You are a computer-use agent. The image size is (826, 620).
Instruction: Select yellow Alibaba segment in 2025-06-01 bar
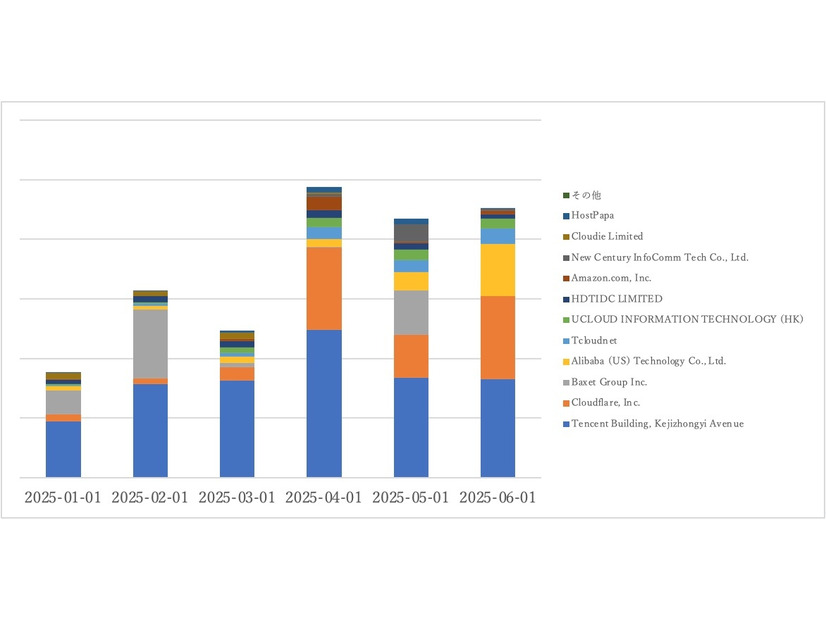(498, 270)
